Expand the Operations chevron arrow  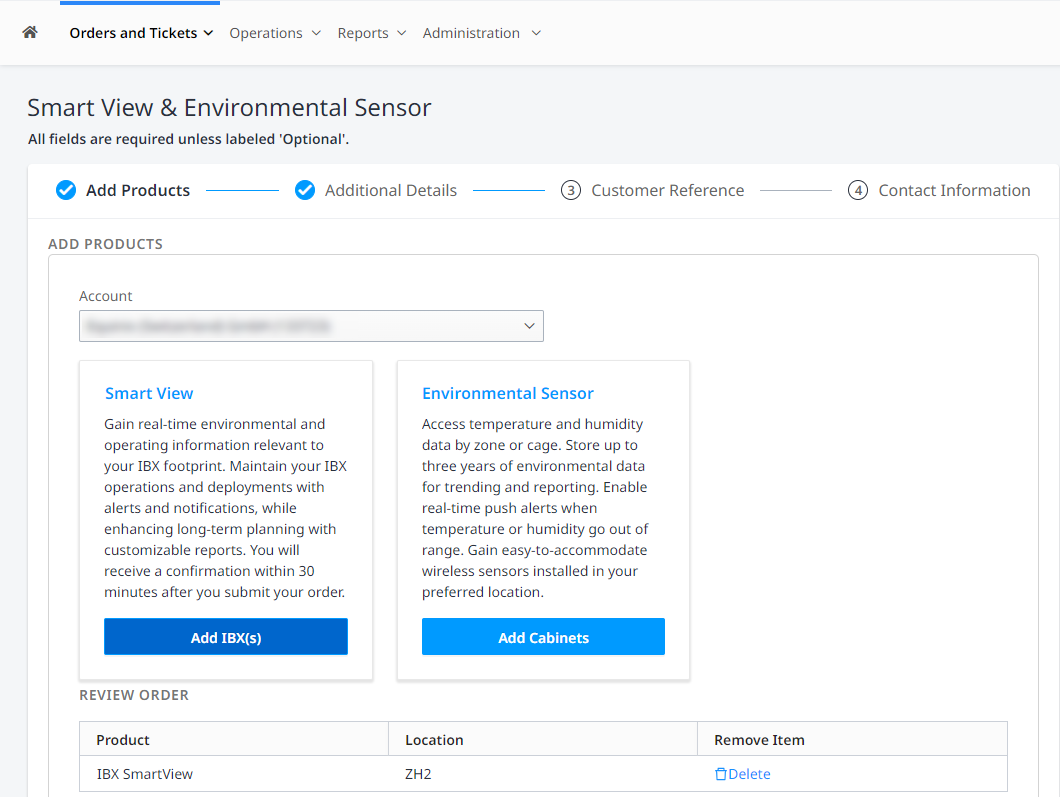pos(316,33)
